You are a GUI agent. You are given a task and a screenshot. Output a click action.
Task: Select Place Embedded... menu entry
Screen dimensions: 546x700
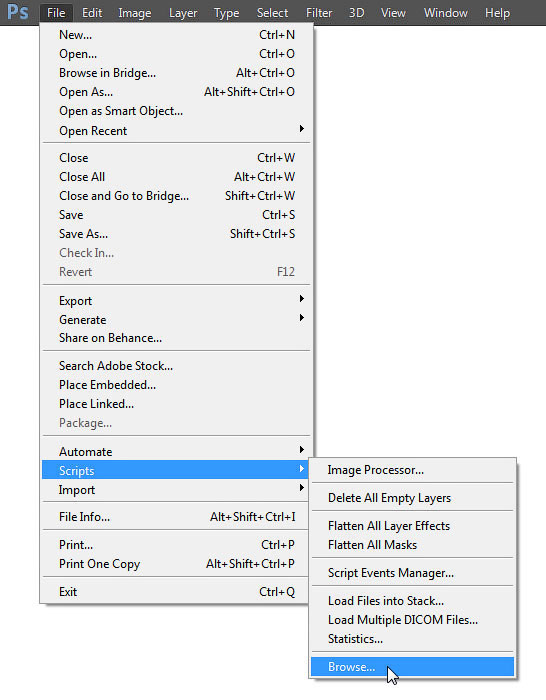[x=176, y=385]
